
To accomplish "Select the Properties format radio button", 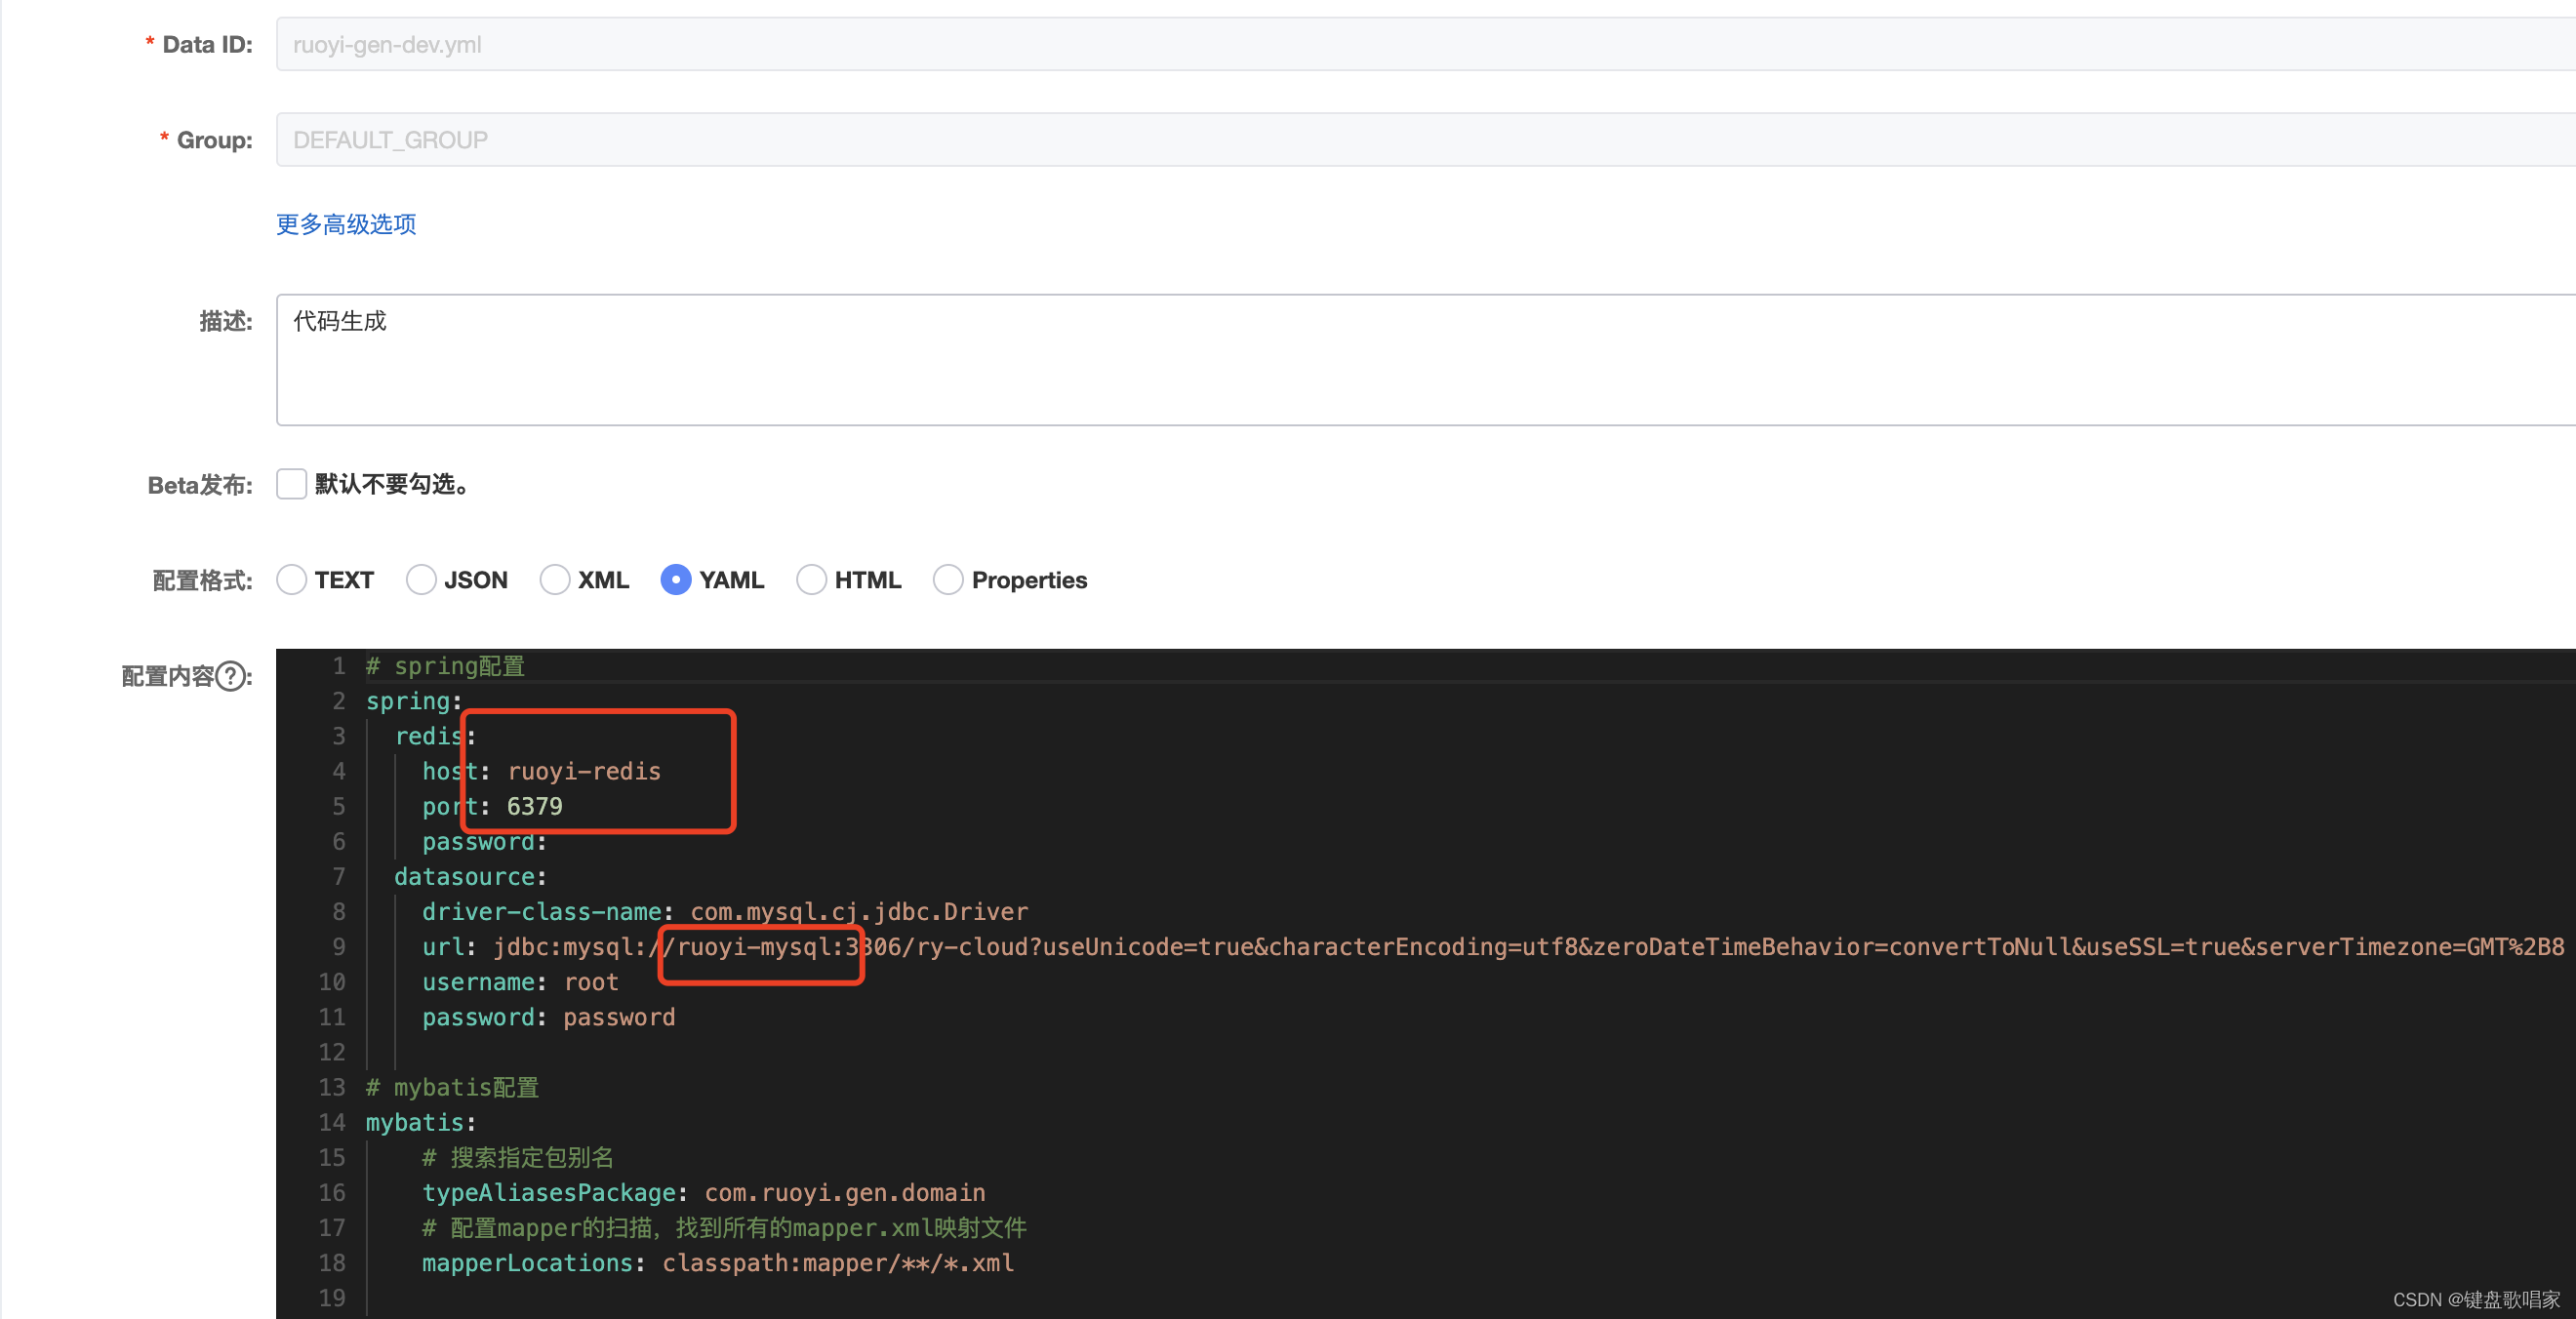I will (948, 580).
